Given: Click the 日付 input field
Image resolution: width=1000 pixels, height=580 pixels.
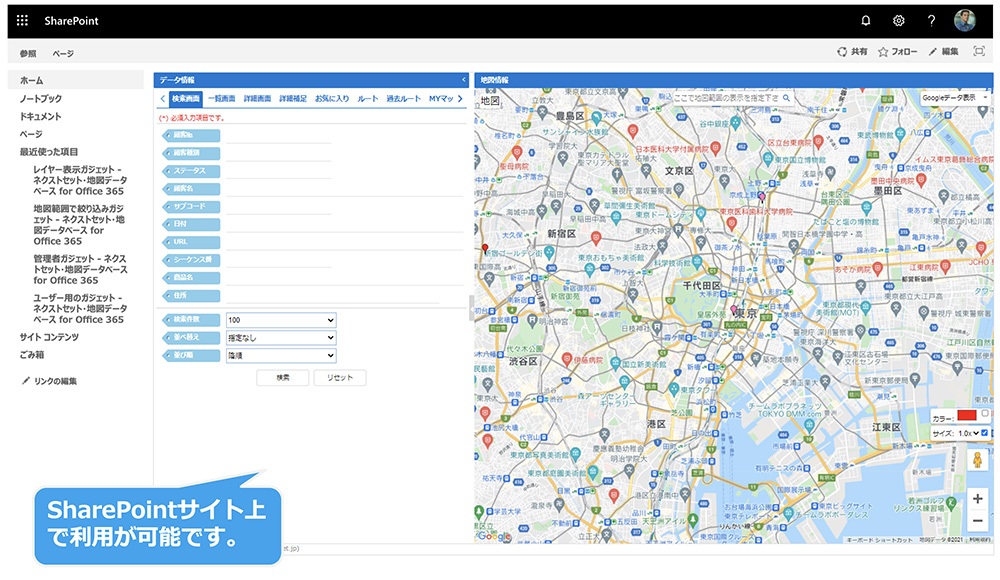Looking at the screenshot, I should click(344, 225).
